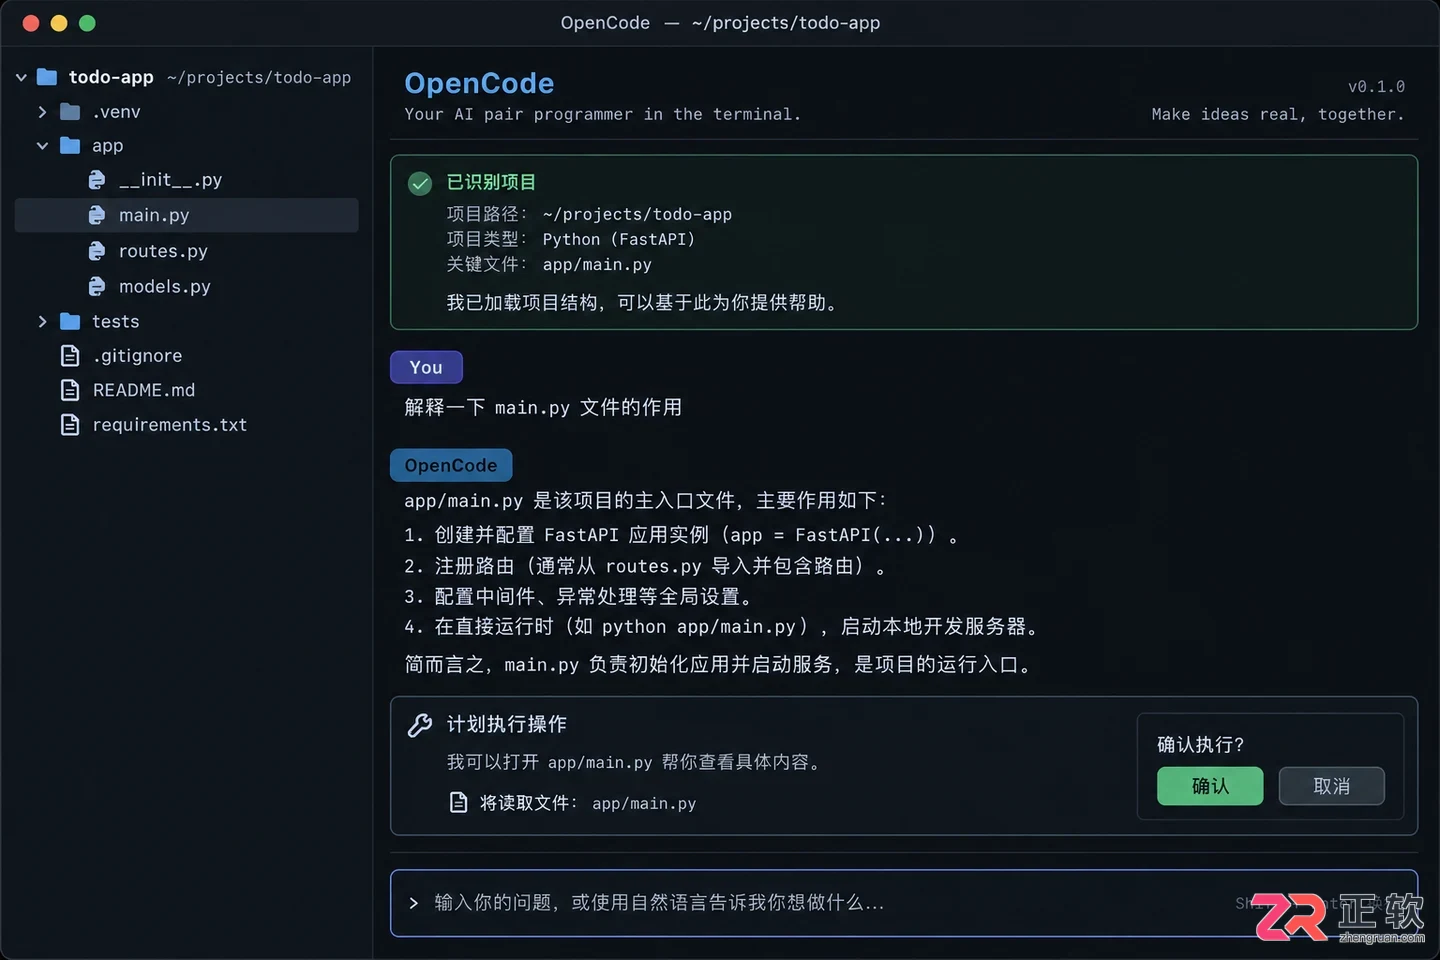Click the wrench icon in the plan panel
The image size is (1440, 960).
420,725
